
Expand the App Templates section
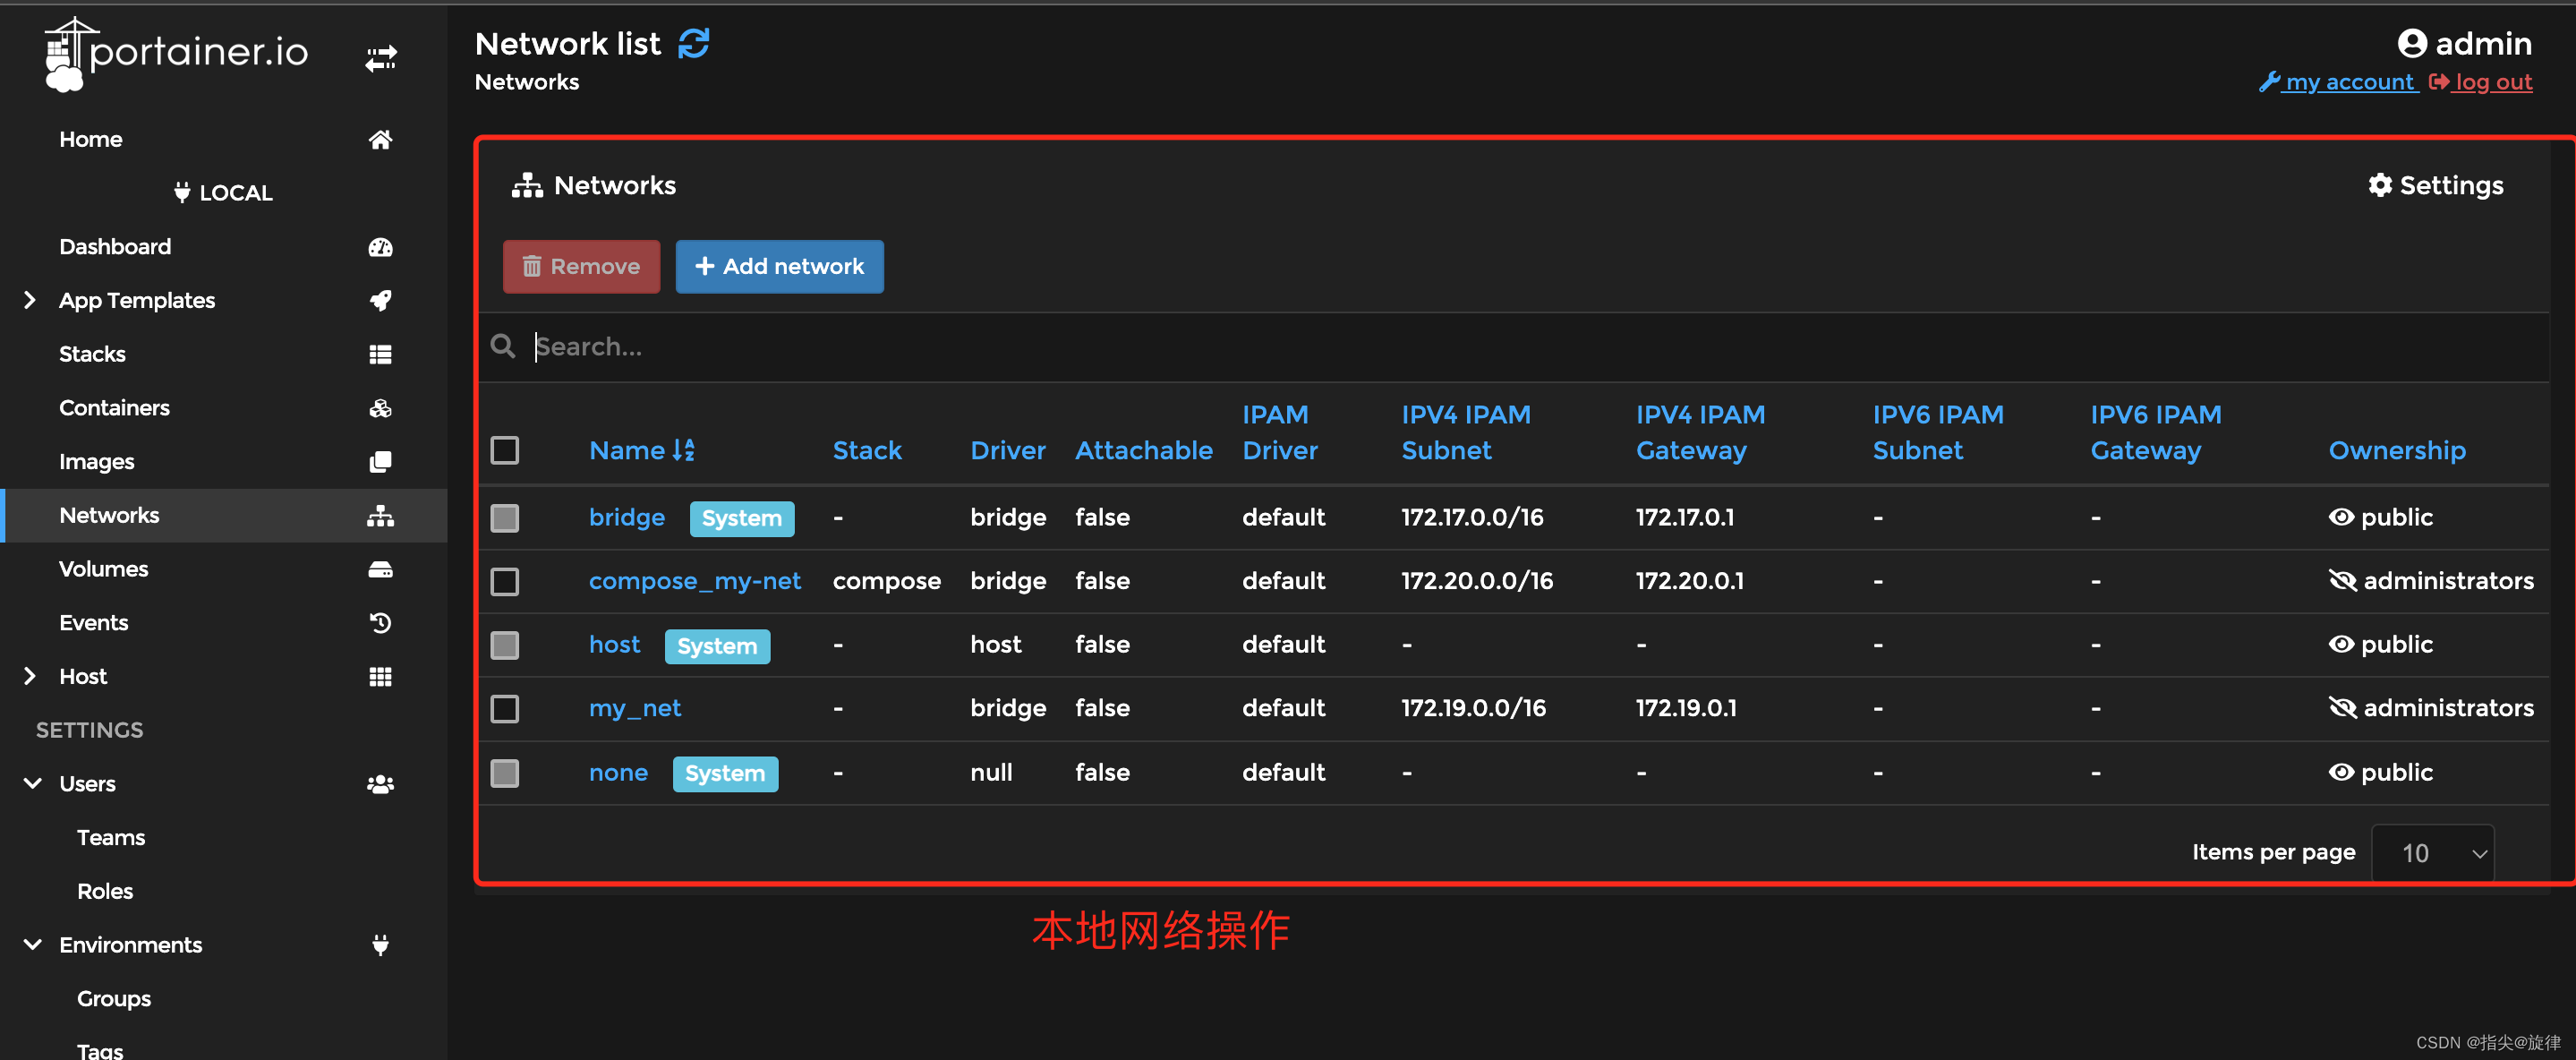tap(30, 300)
